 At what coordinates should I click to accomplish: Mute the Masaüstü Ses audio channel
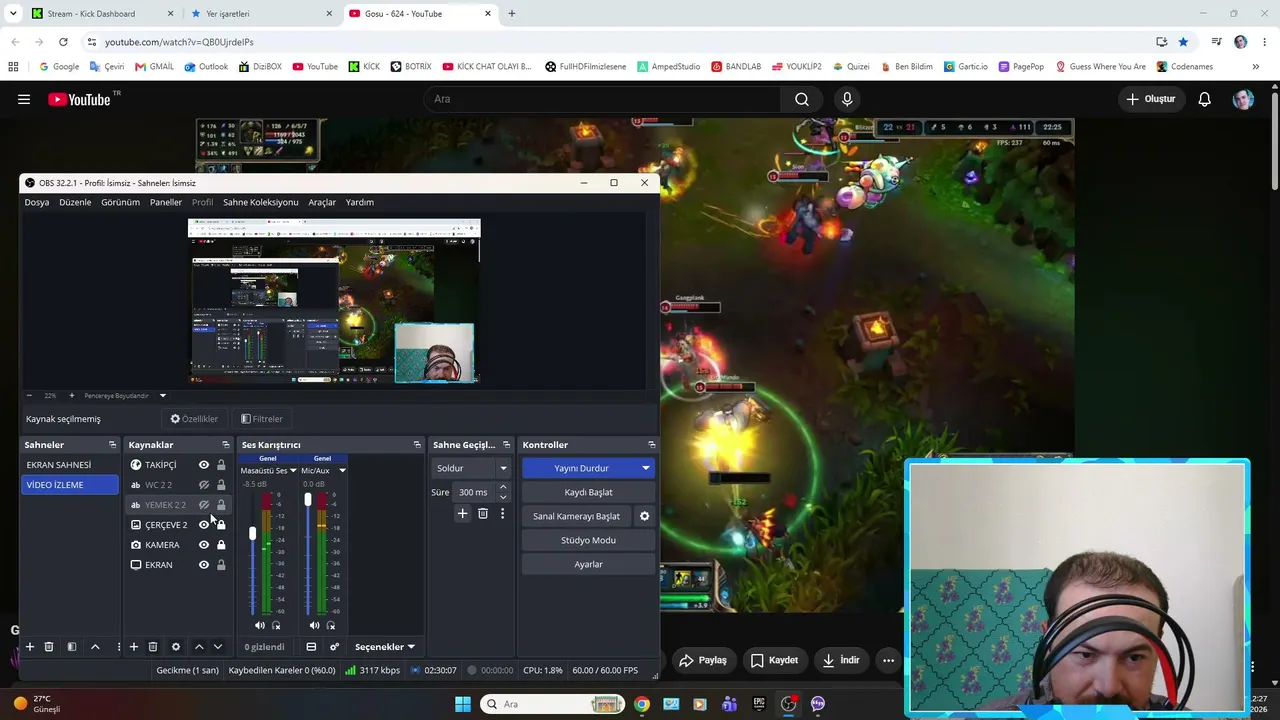pos(260,625)
